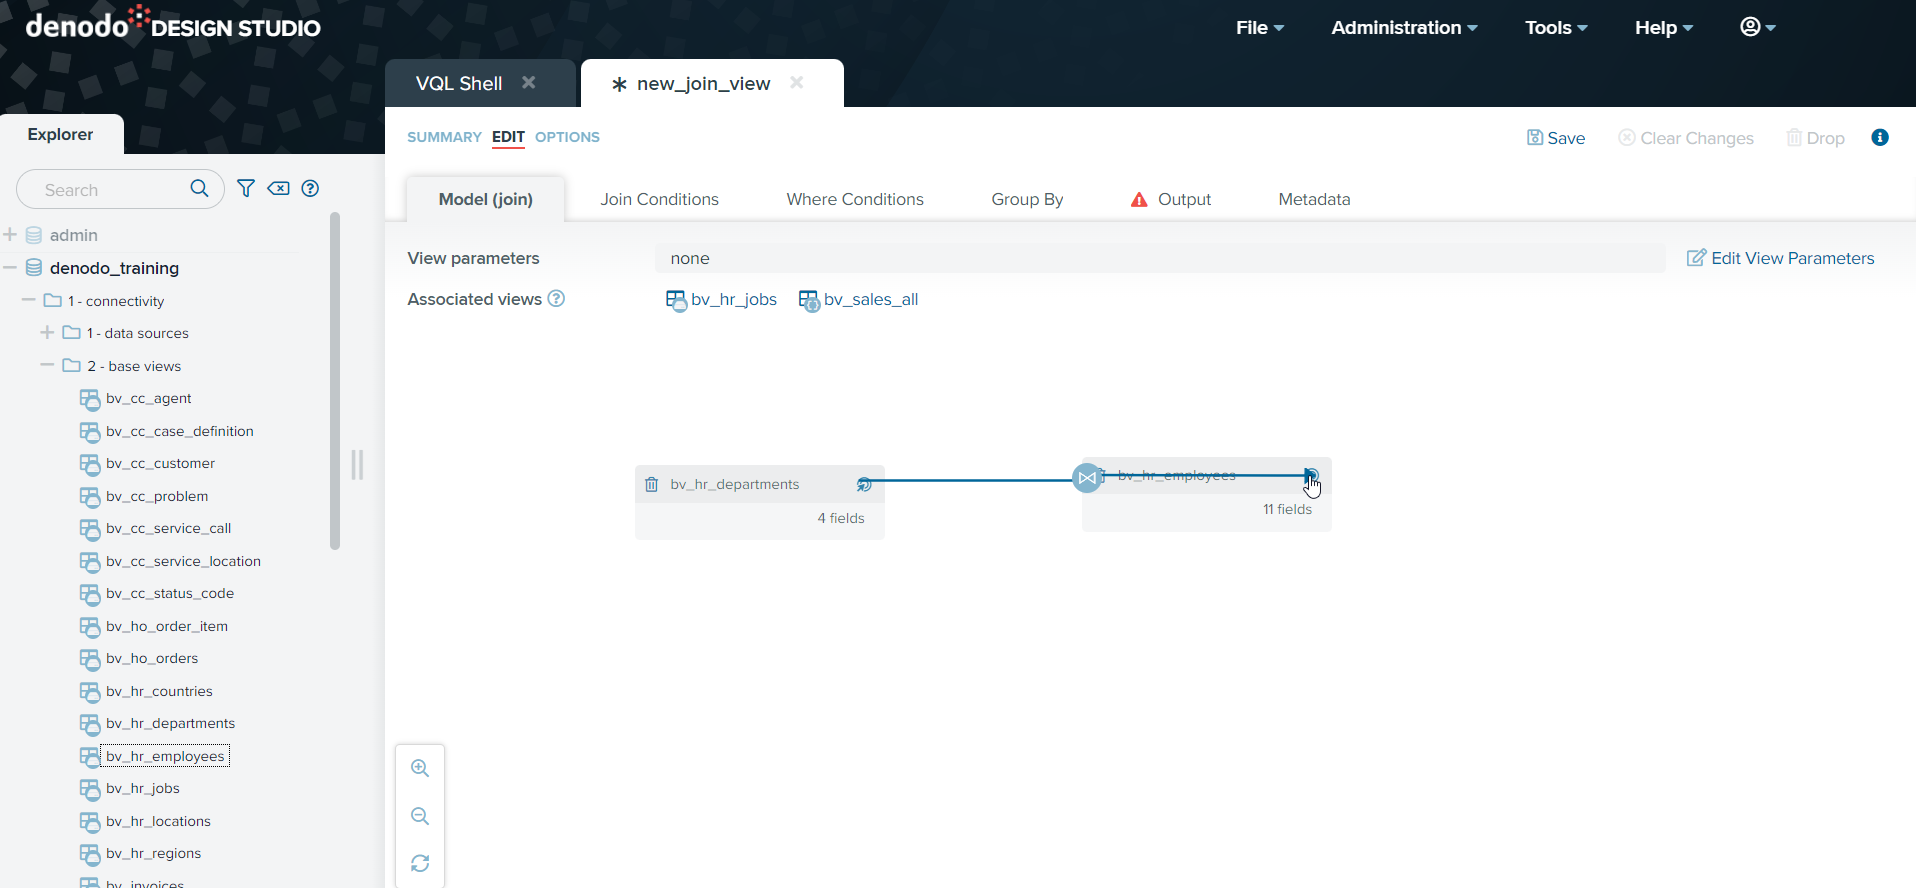Image resolution: width=1916 pixels, height=888 pixels.
Task: Expand the 1 - data sources folder
Action: (47, 333)
